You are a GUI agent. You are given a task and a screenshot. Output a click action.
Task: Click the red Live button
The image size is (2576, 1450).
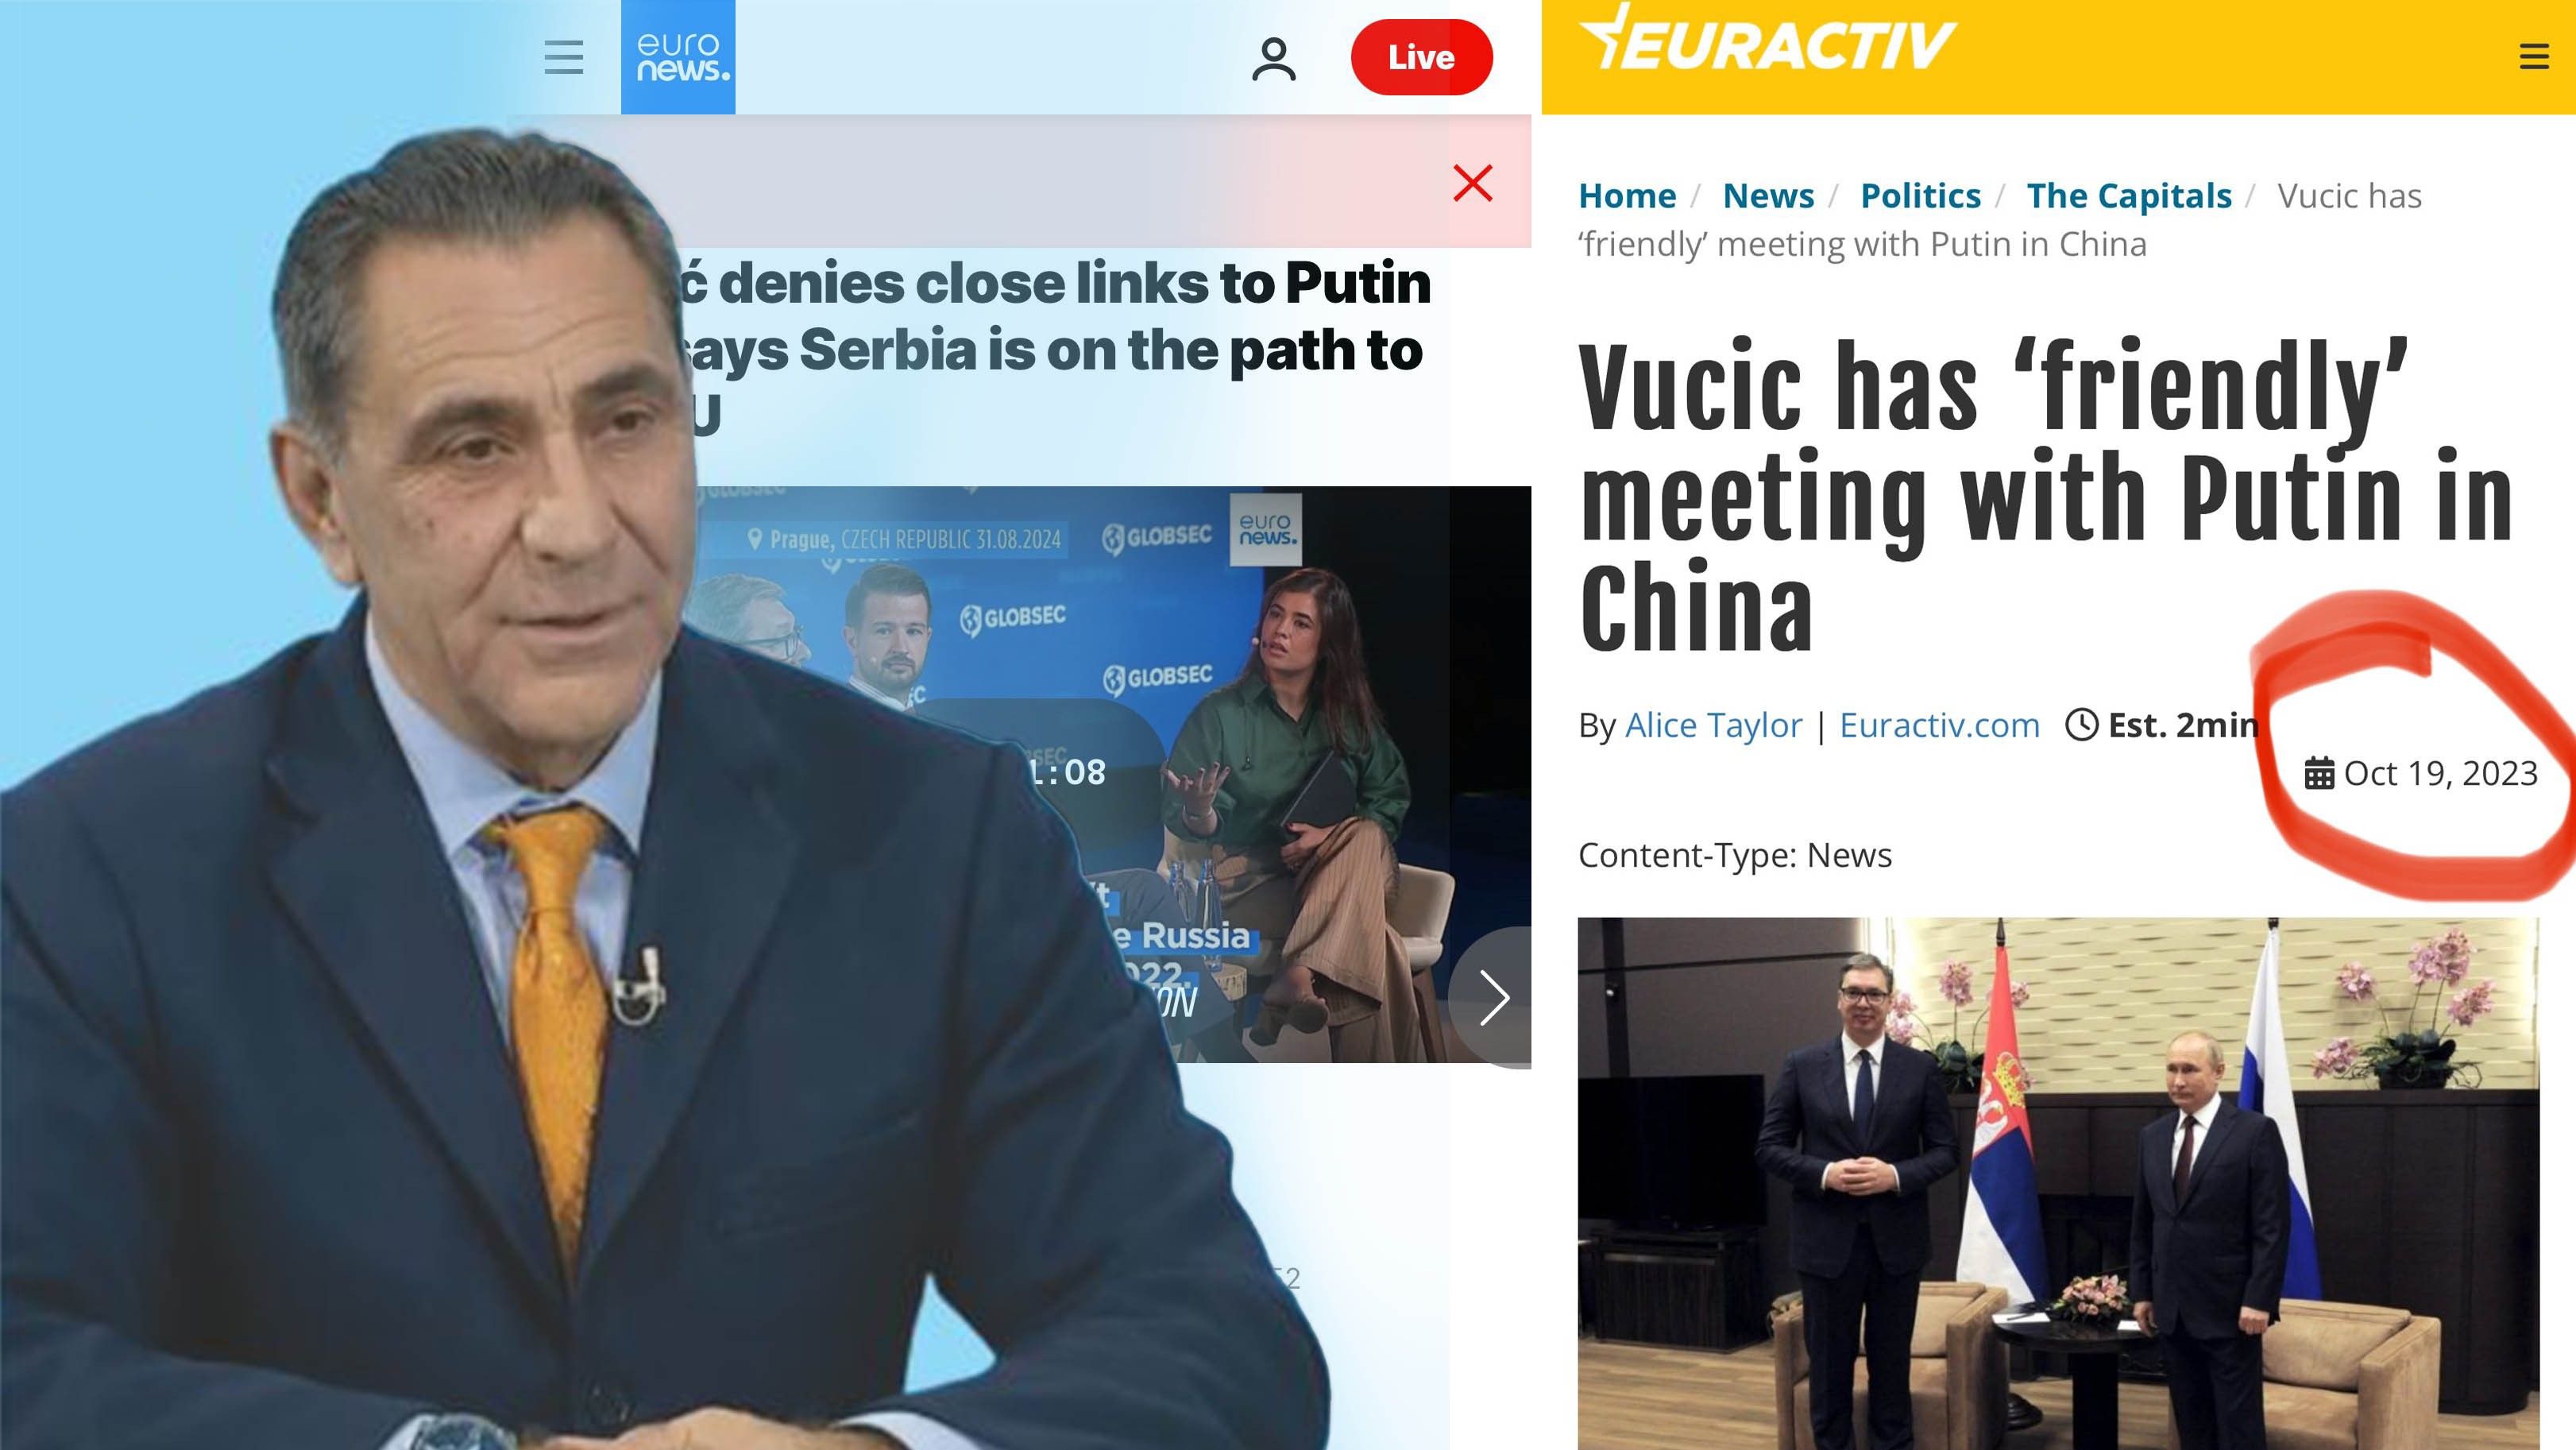tap(1421, 57)
